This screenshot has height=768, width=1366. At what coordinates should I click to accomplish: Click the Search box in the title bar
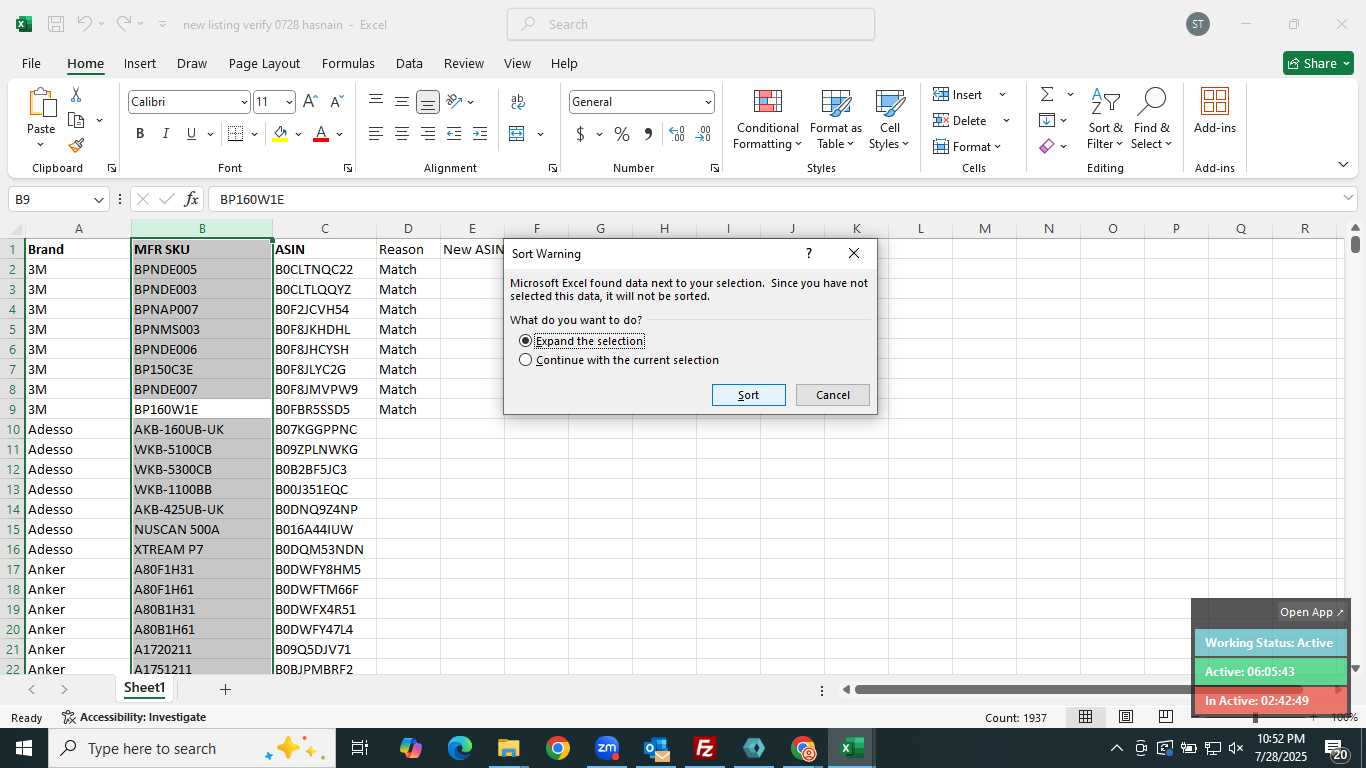691,24
